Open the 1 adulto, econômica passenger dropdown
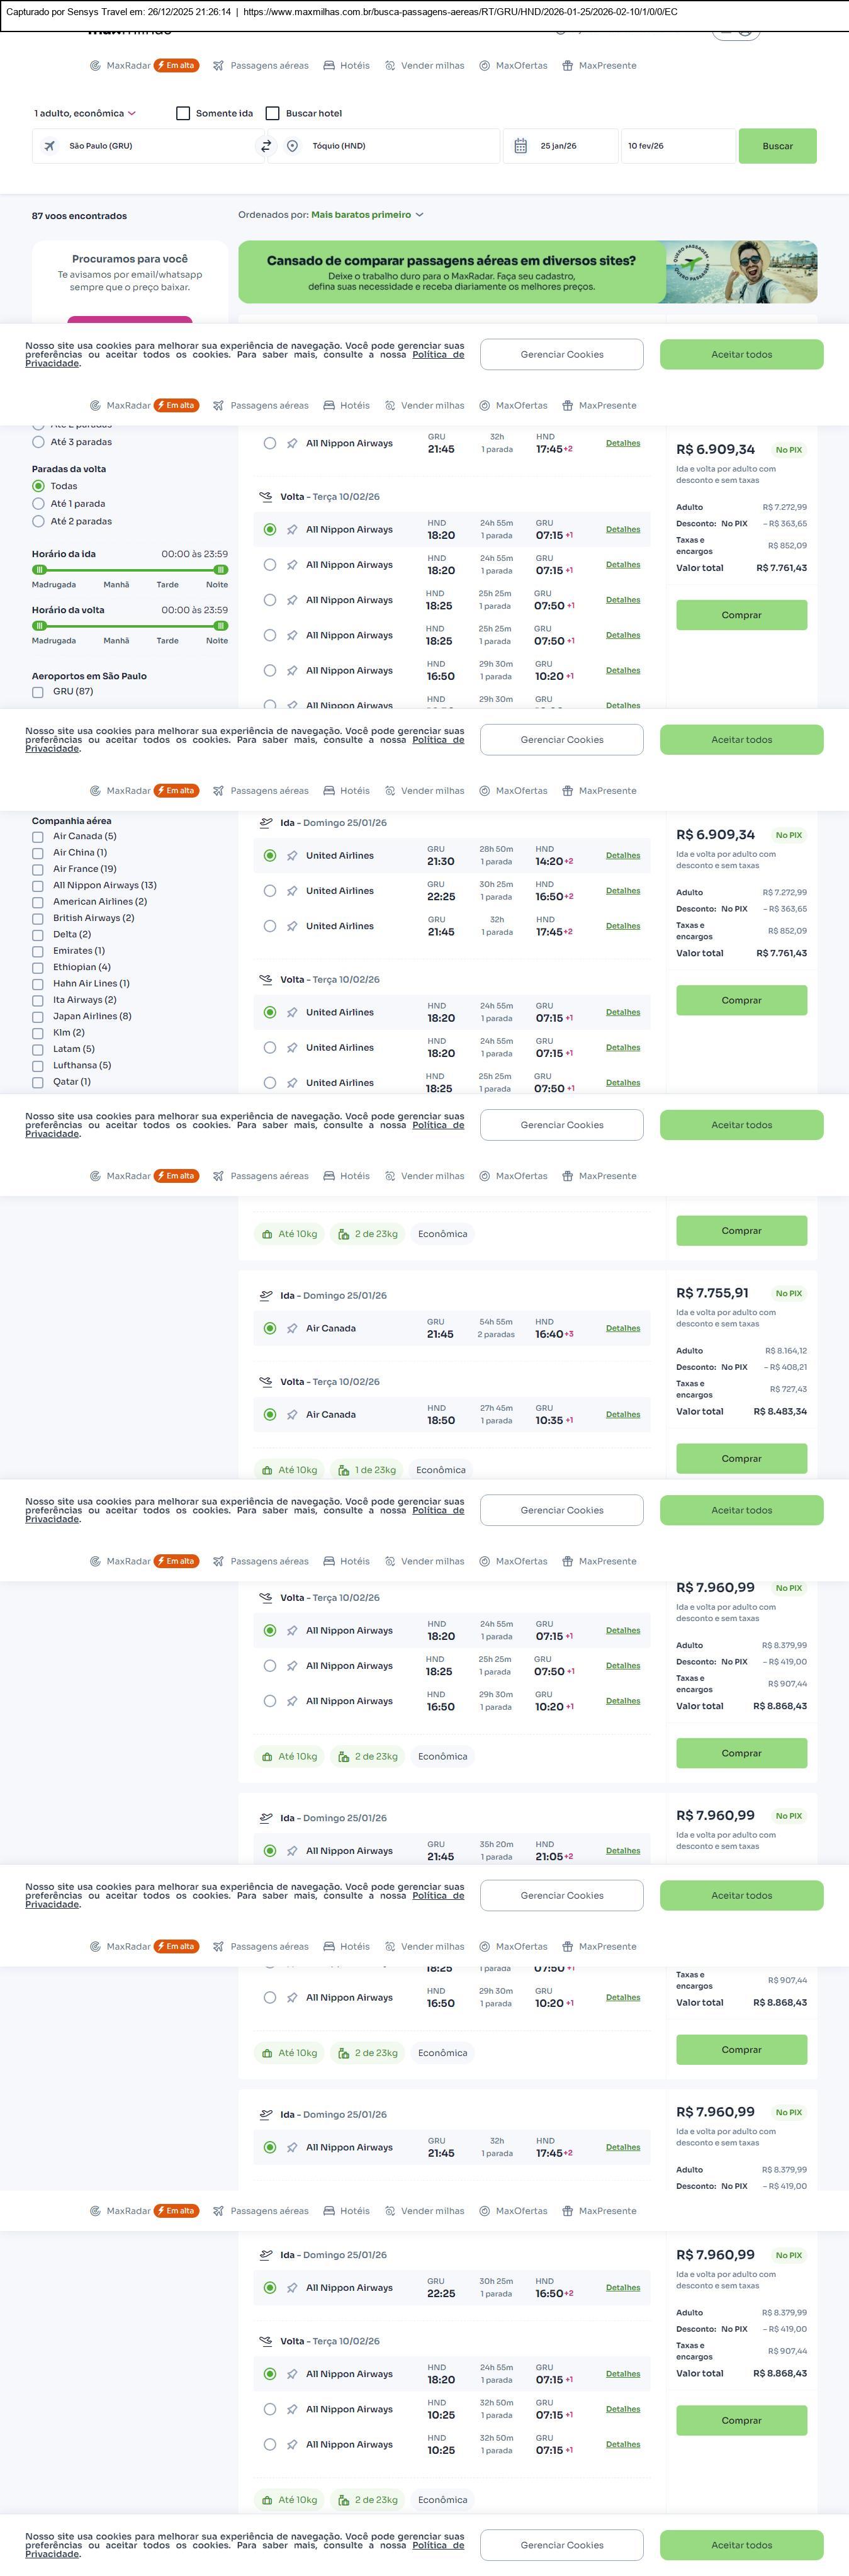The width and height of the screenshot is (849, 2576). 85,113
